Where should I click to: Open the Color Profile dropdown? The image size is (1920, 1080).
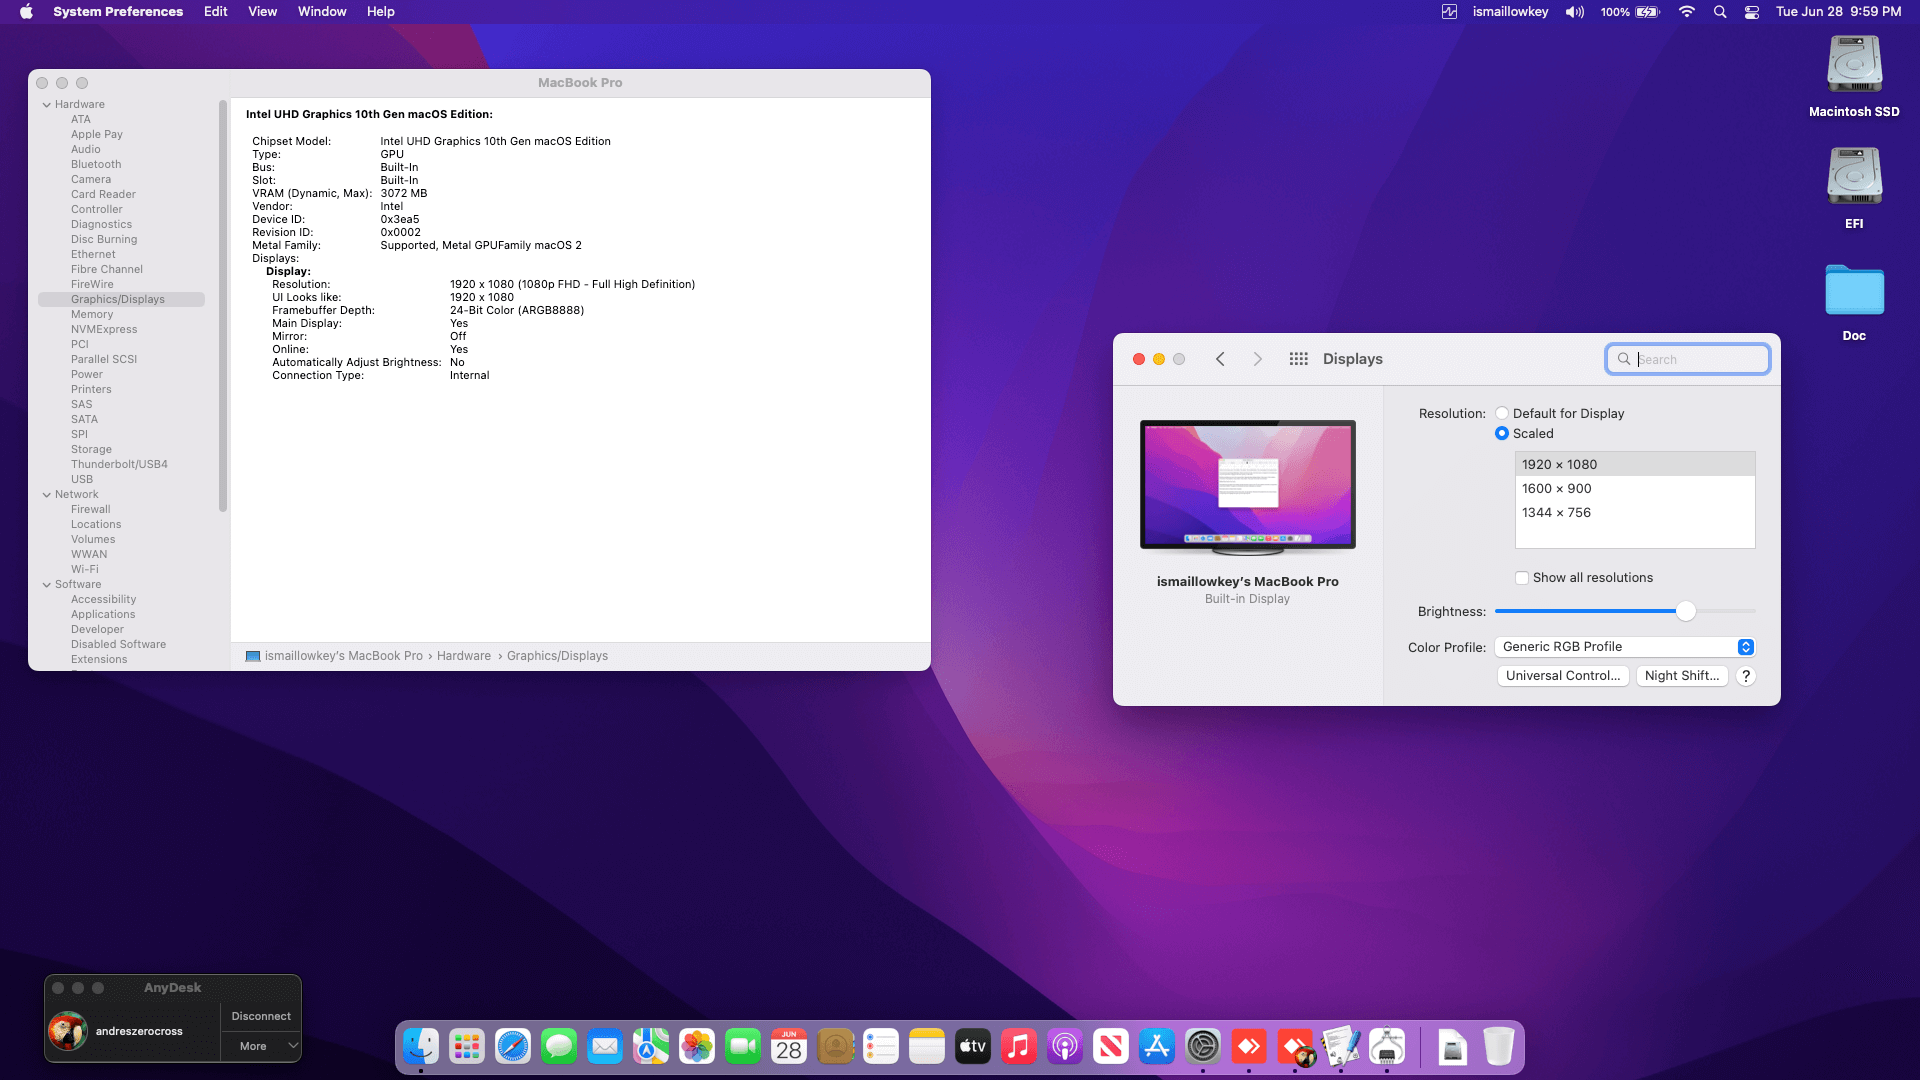point(1625,647)
